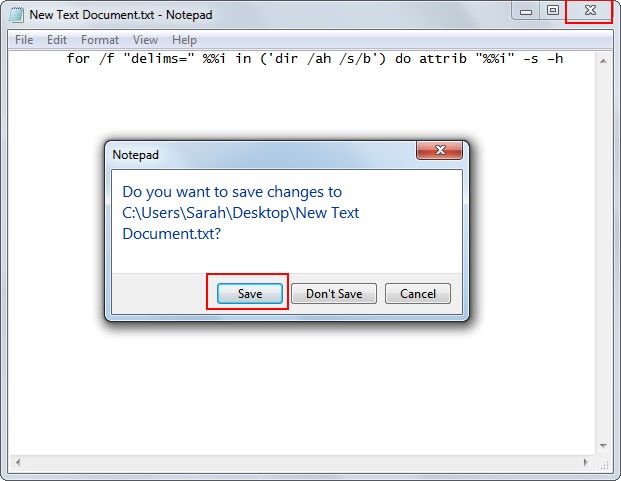The width and height of the screenshot is (621, 481).
Task: Click the vertical scrollbar up arrow
Action: (x=603, y=61)
